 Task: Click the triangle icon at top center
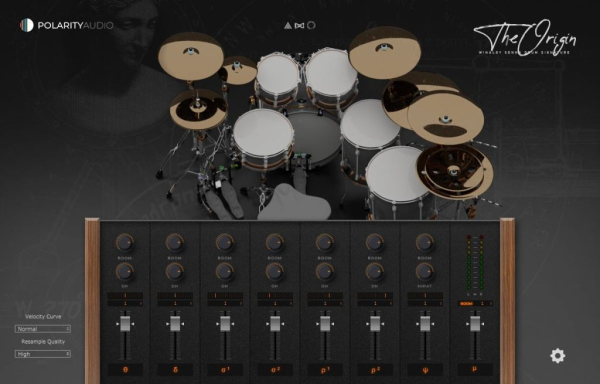coord(288,25)
